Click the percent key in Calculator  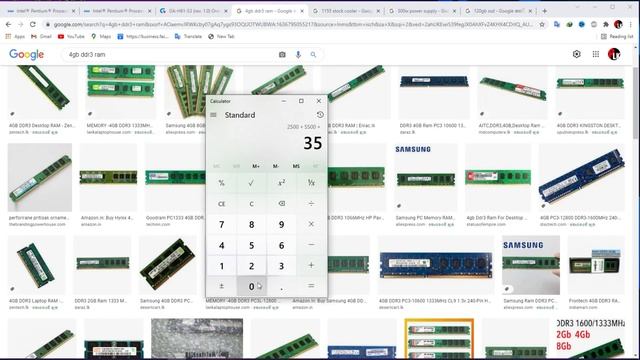point(222,183)
